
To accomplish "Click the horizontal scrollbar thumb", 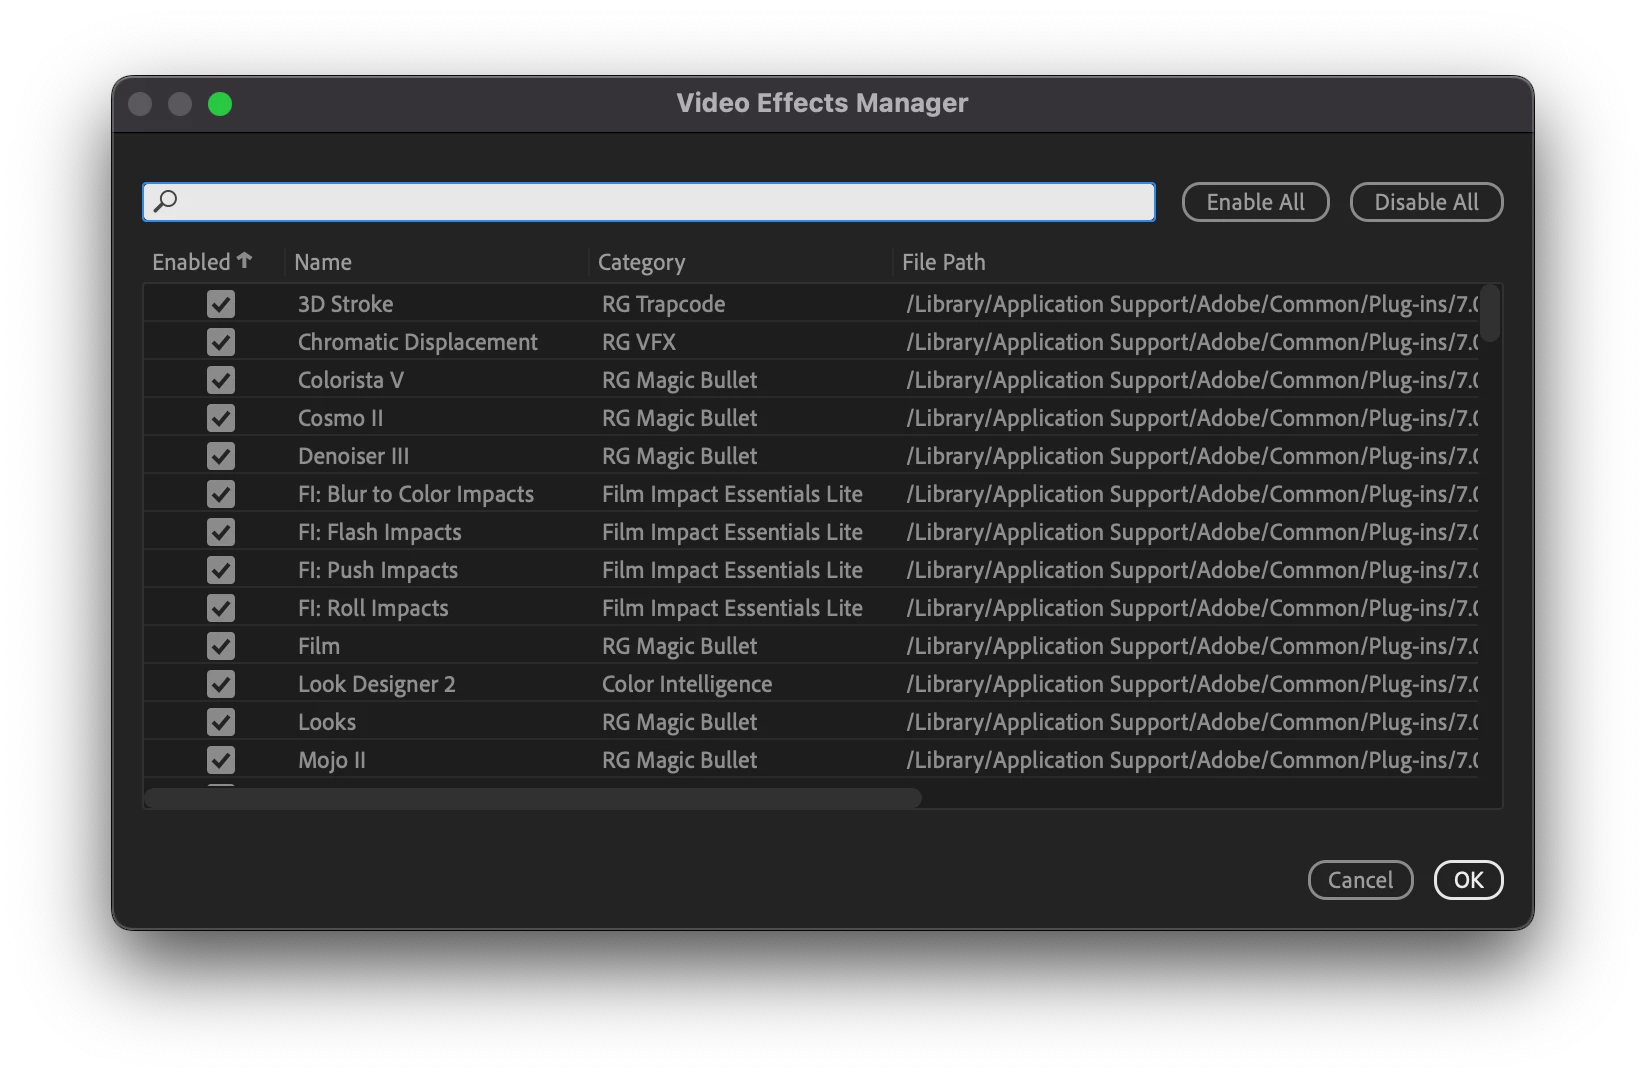I will [533, 798].
